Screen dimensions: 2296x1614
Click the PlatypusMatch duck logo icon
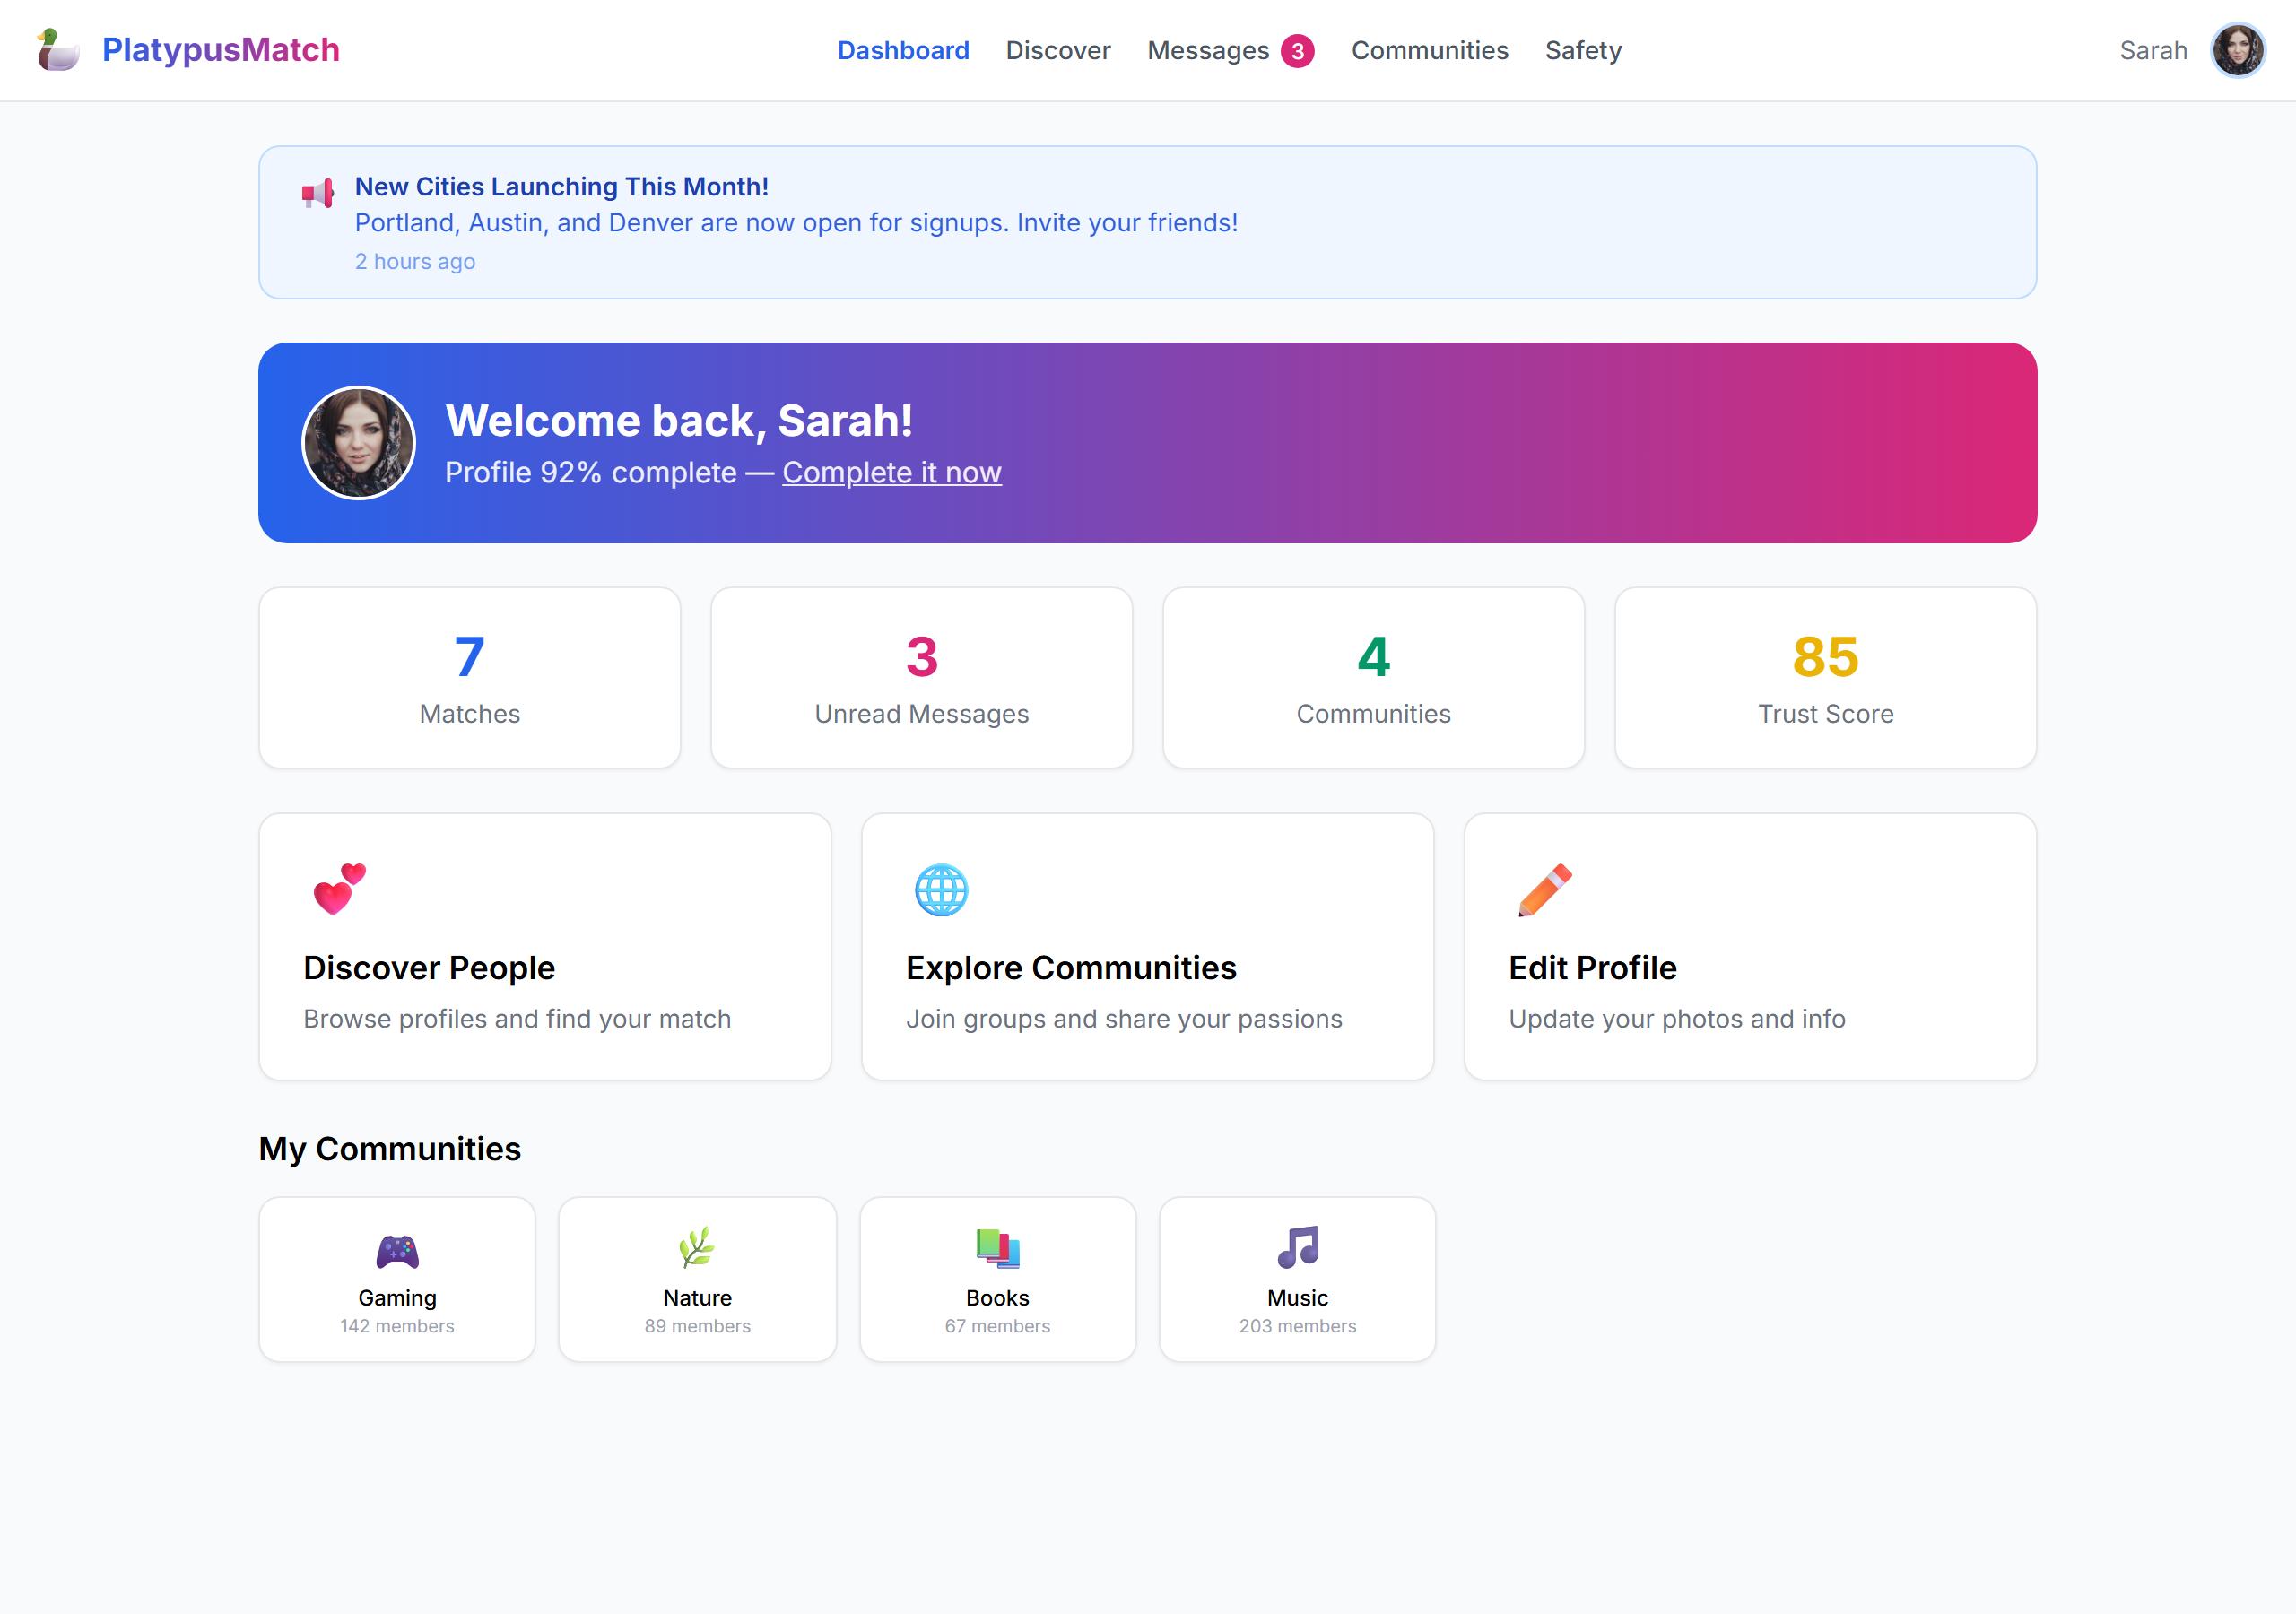(57, 50)
